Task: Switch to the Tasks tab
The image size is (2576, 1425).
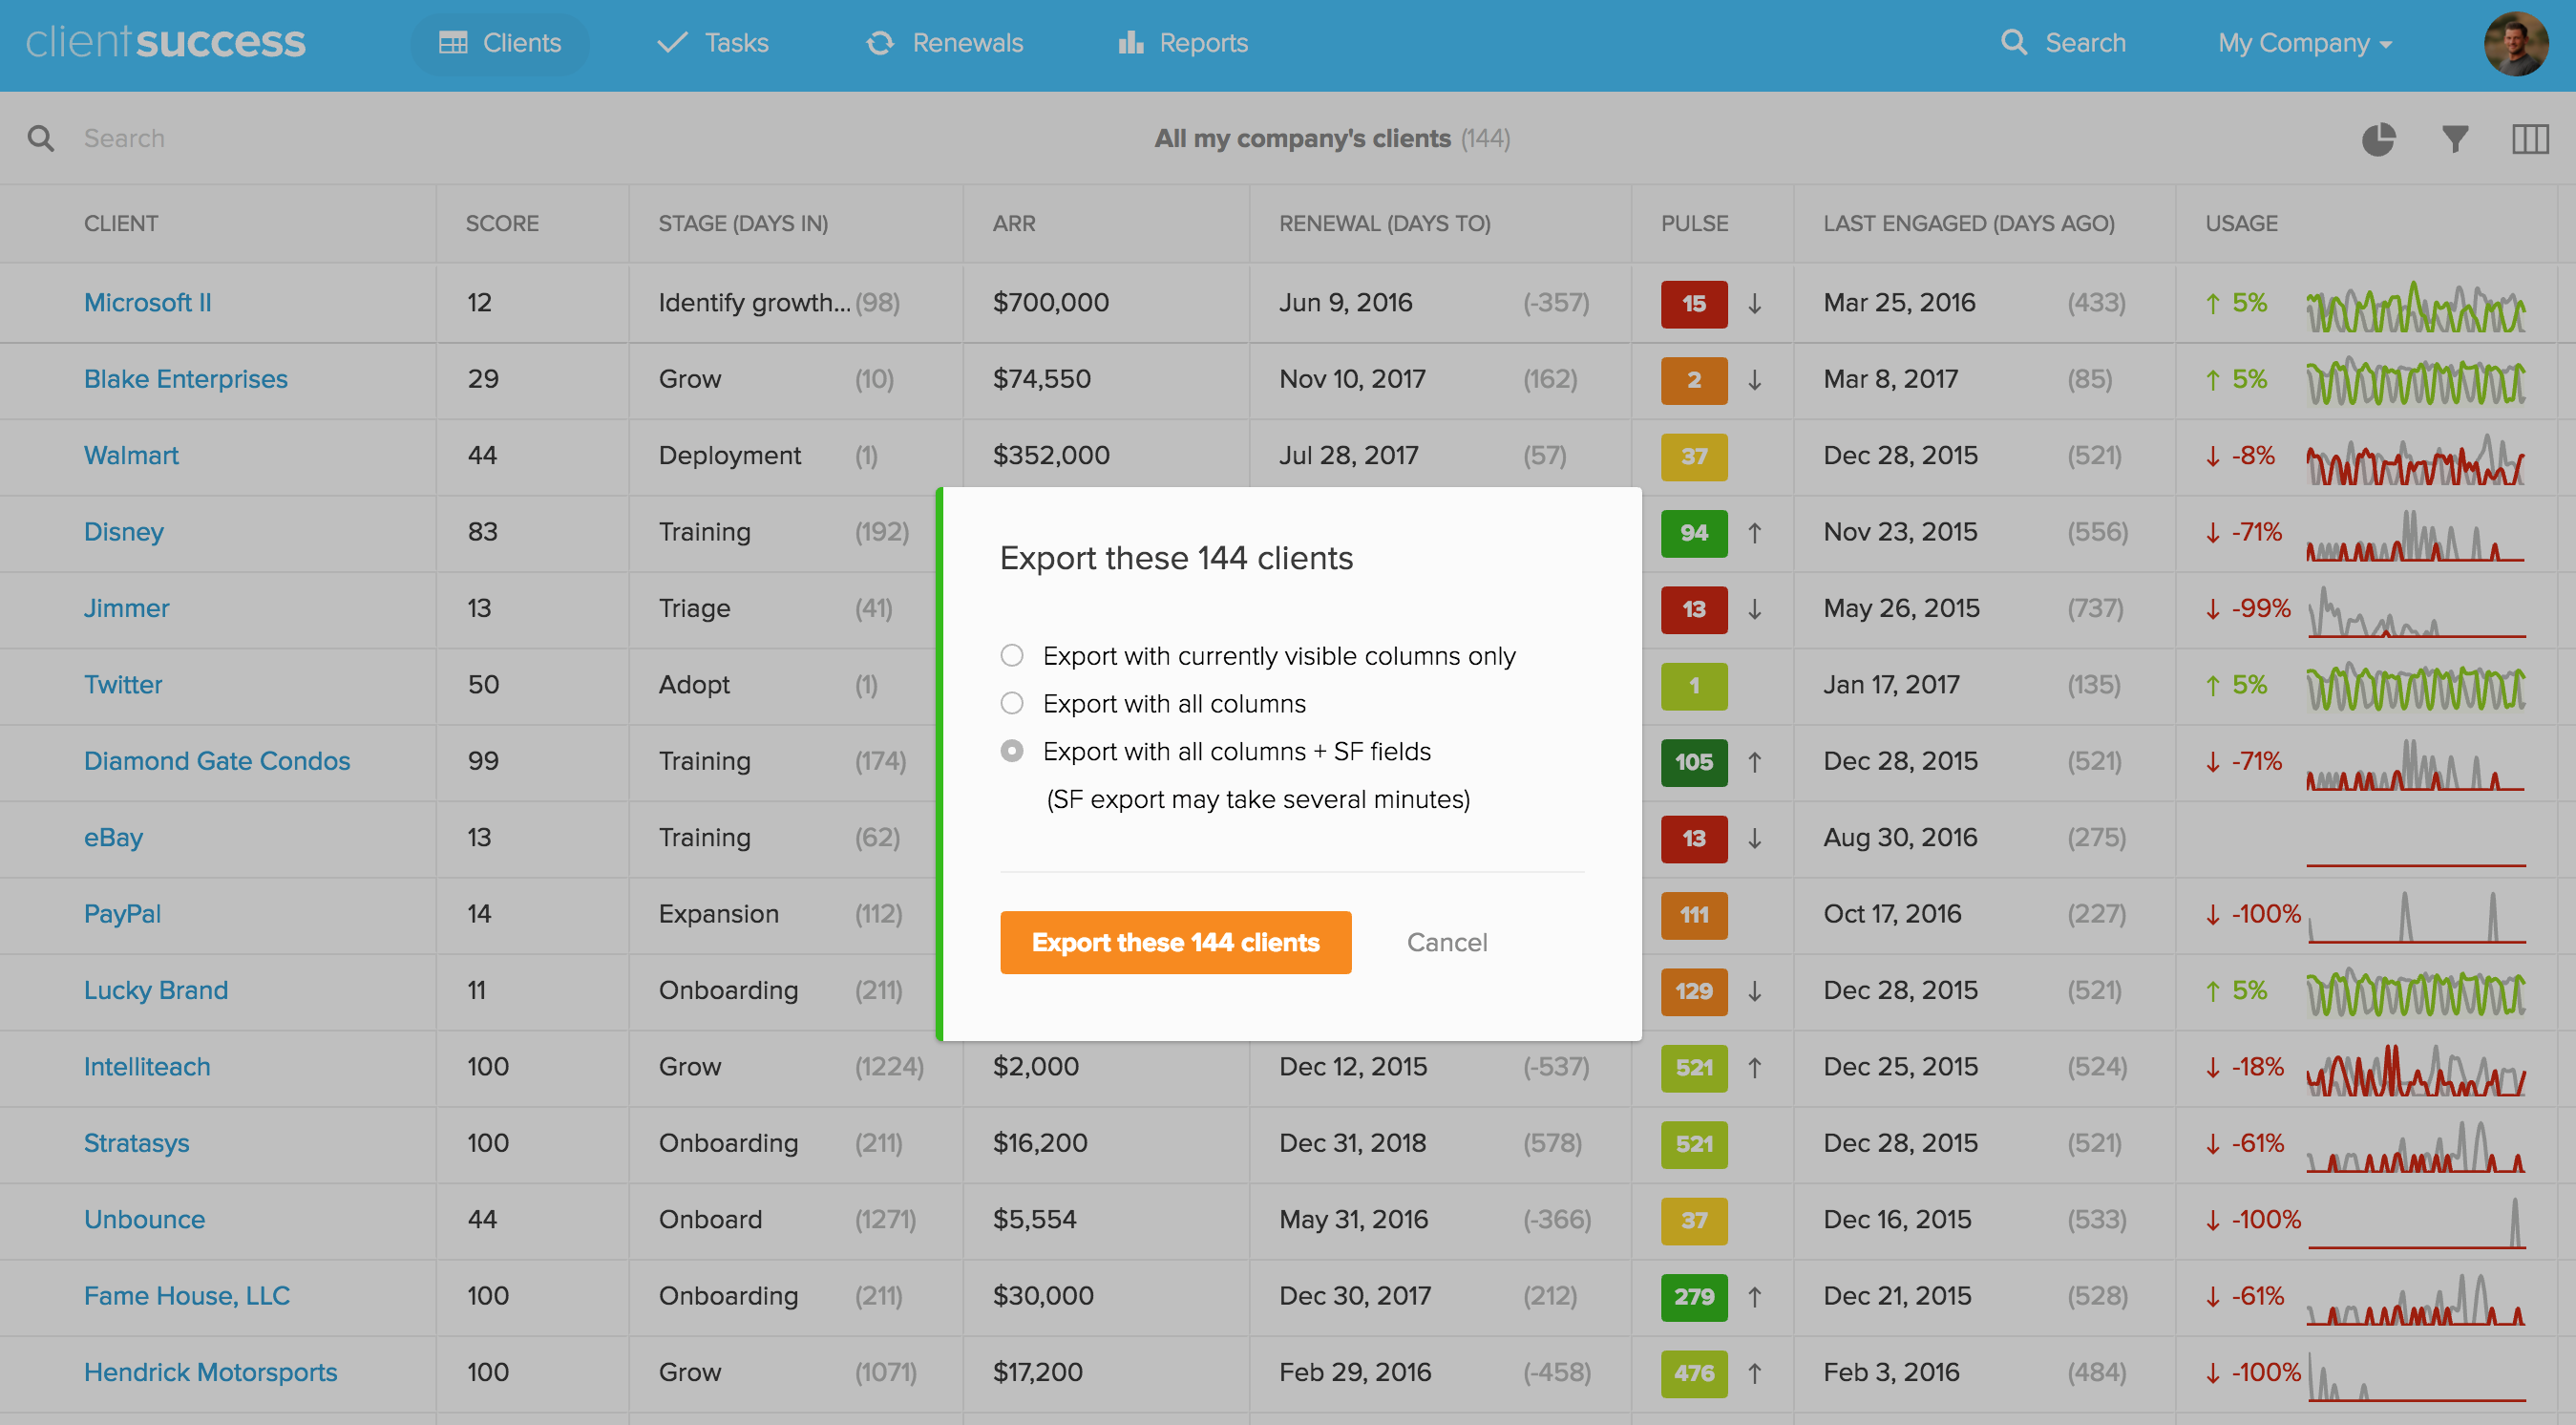Action: [712, 43]
